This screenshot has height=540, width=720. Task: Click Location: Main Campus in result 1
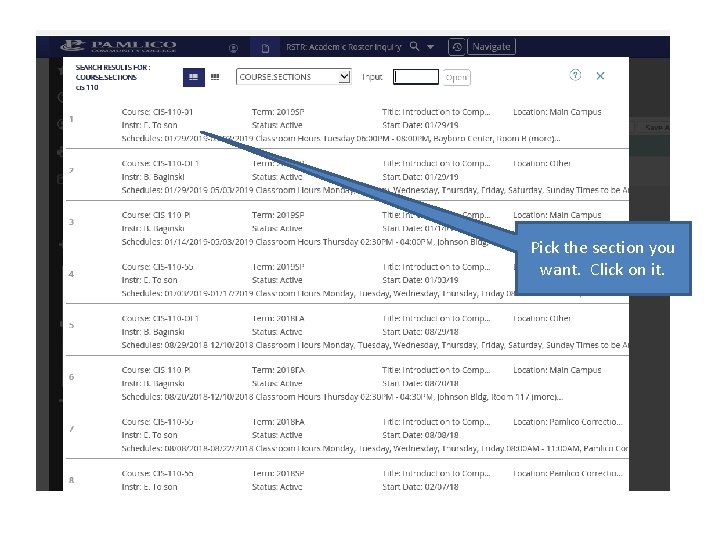[x=557, y=112]
